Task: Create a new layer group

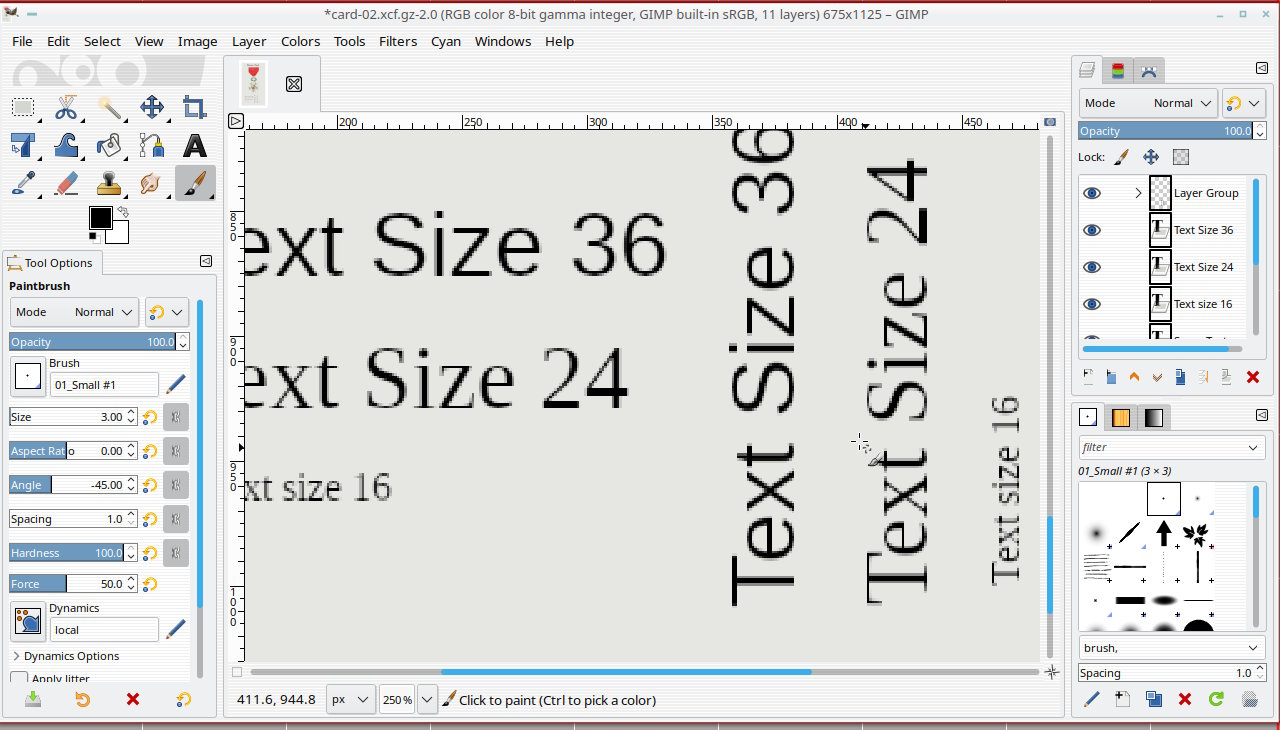Action: point(1111,377)
